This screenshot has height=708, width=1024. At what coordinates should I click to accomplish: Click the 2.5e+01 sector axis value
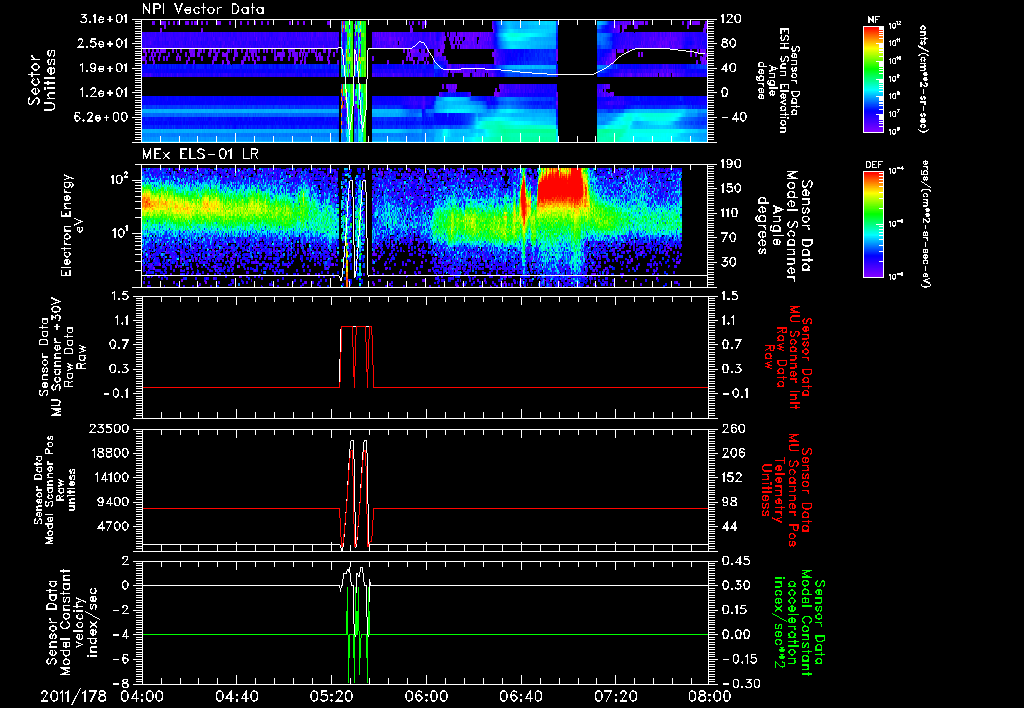pos(104,43)
